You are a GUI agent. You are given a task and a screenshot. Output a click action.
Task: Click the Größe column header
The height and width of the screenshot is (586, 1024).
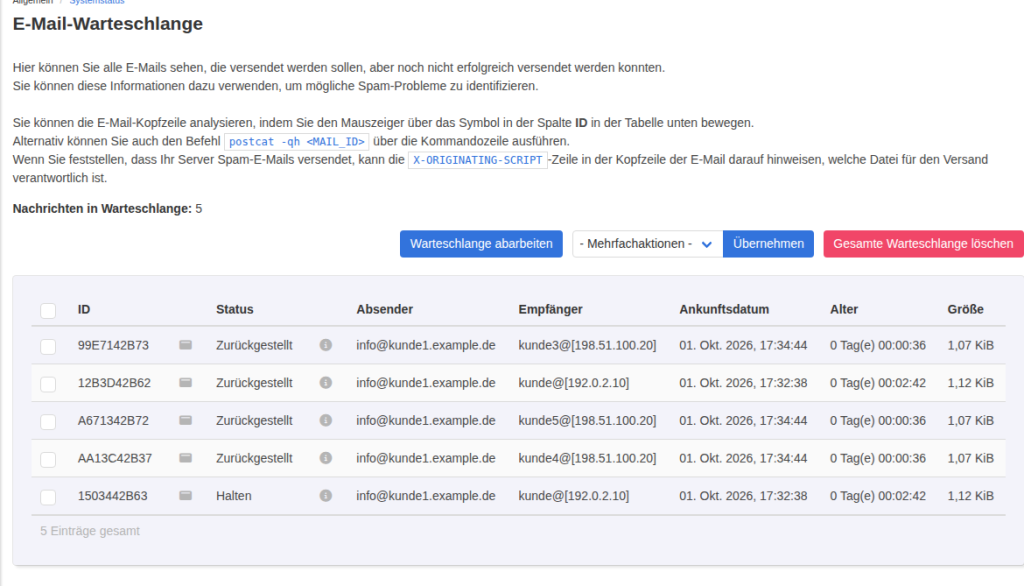tap(965, 309)
